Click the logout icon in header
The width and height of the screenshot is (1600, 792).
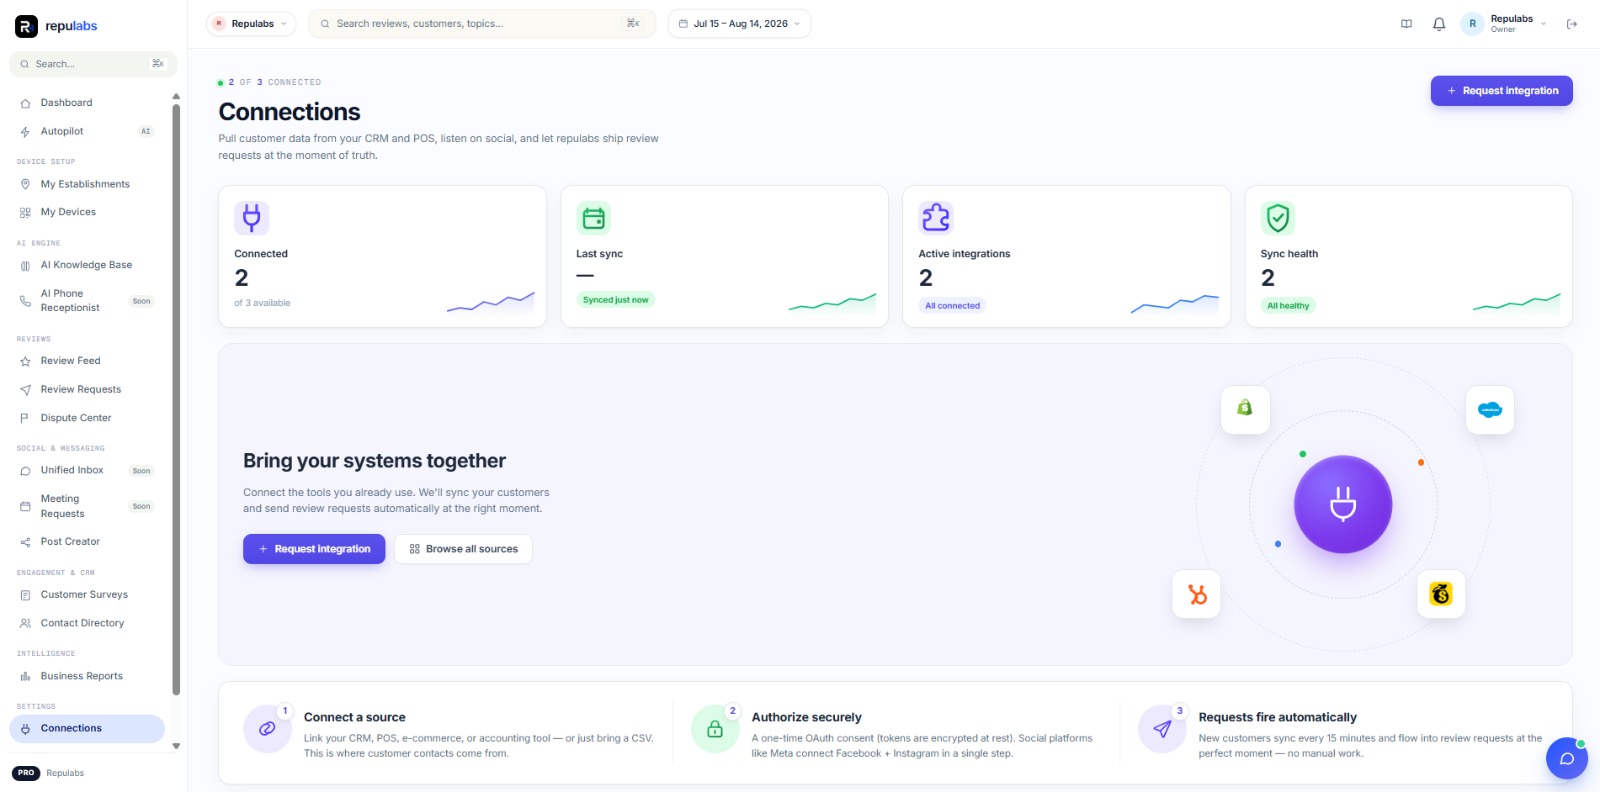click(1572, 24)
